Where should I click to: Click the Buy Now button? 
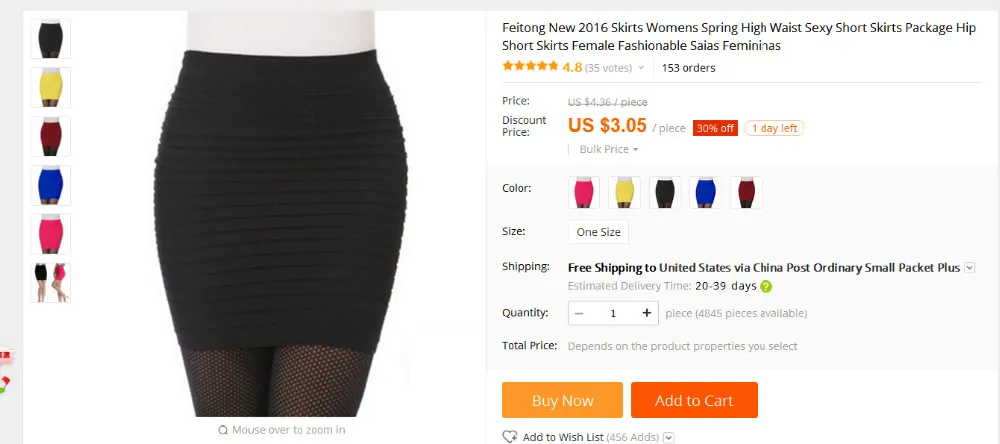562,400
